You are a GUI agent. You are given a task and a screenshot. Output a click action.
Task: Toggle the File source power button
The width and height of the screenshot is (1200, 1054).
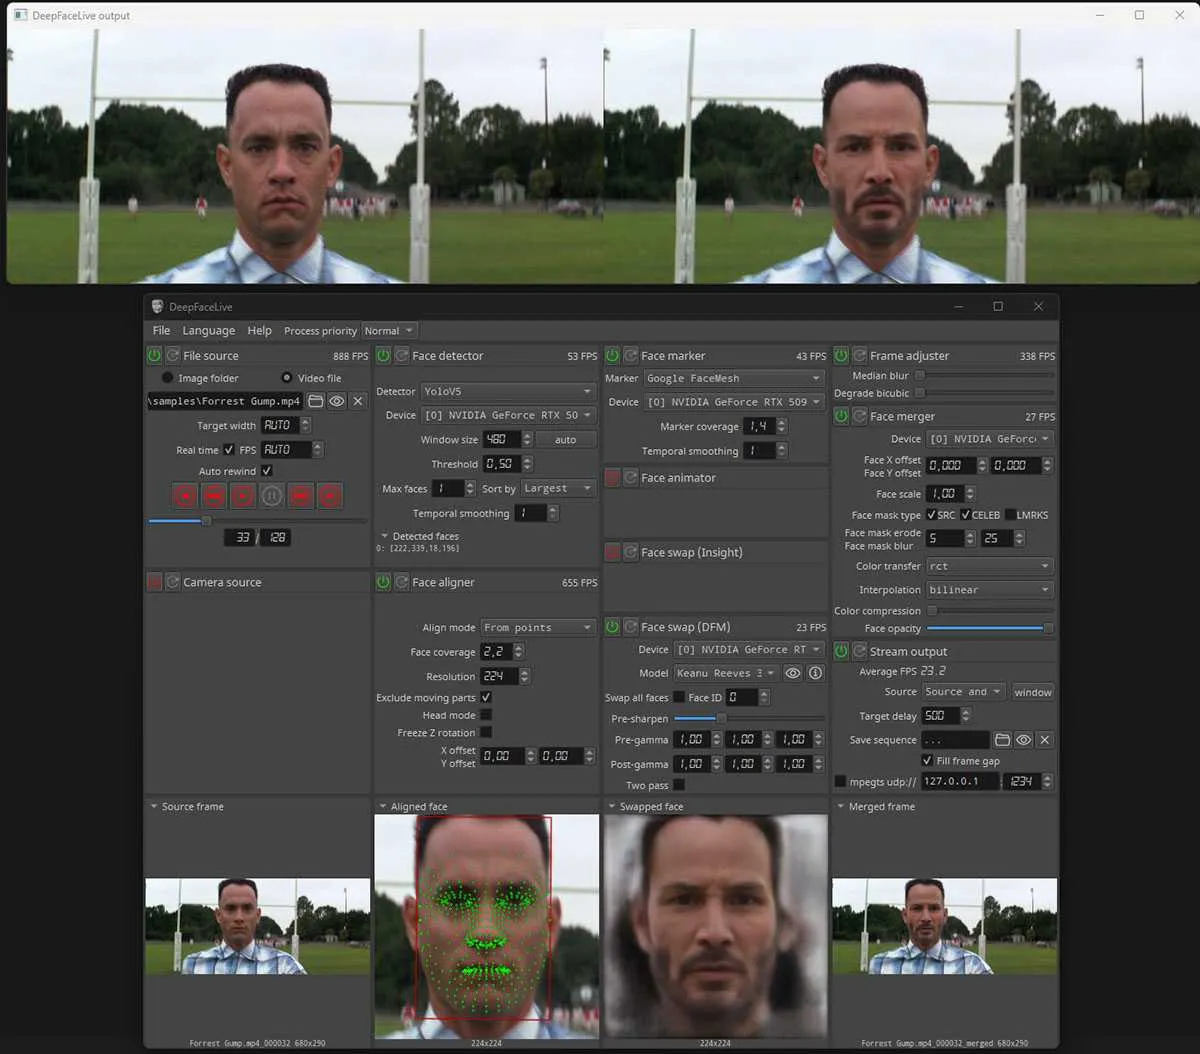[154, 355]
